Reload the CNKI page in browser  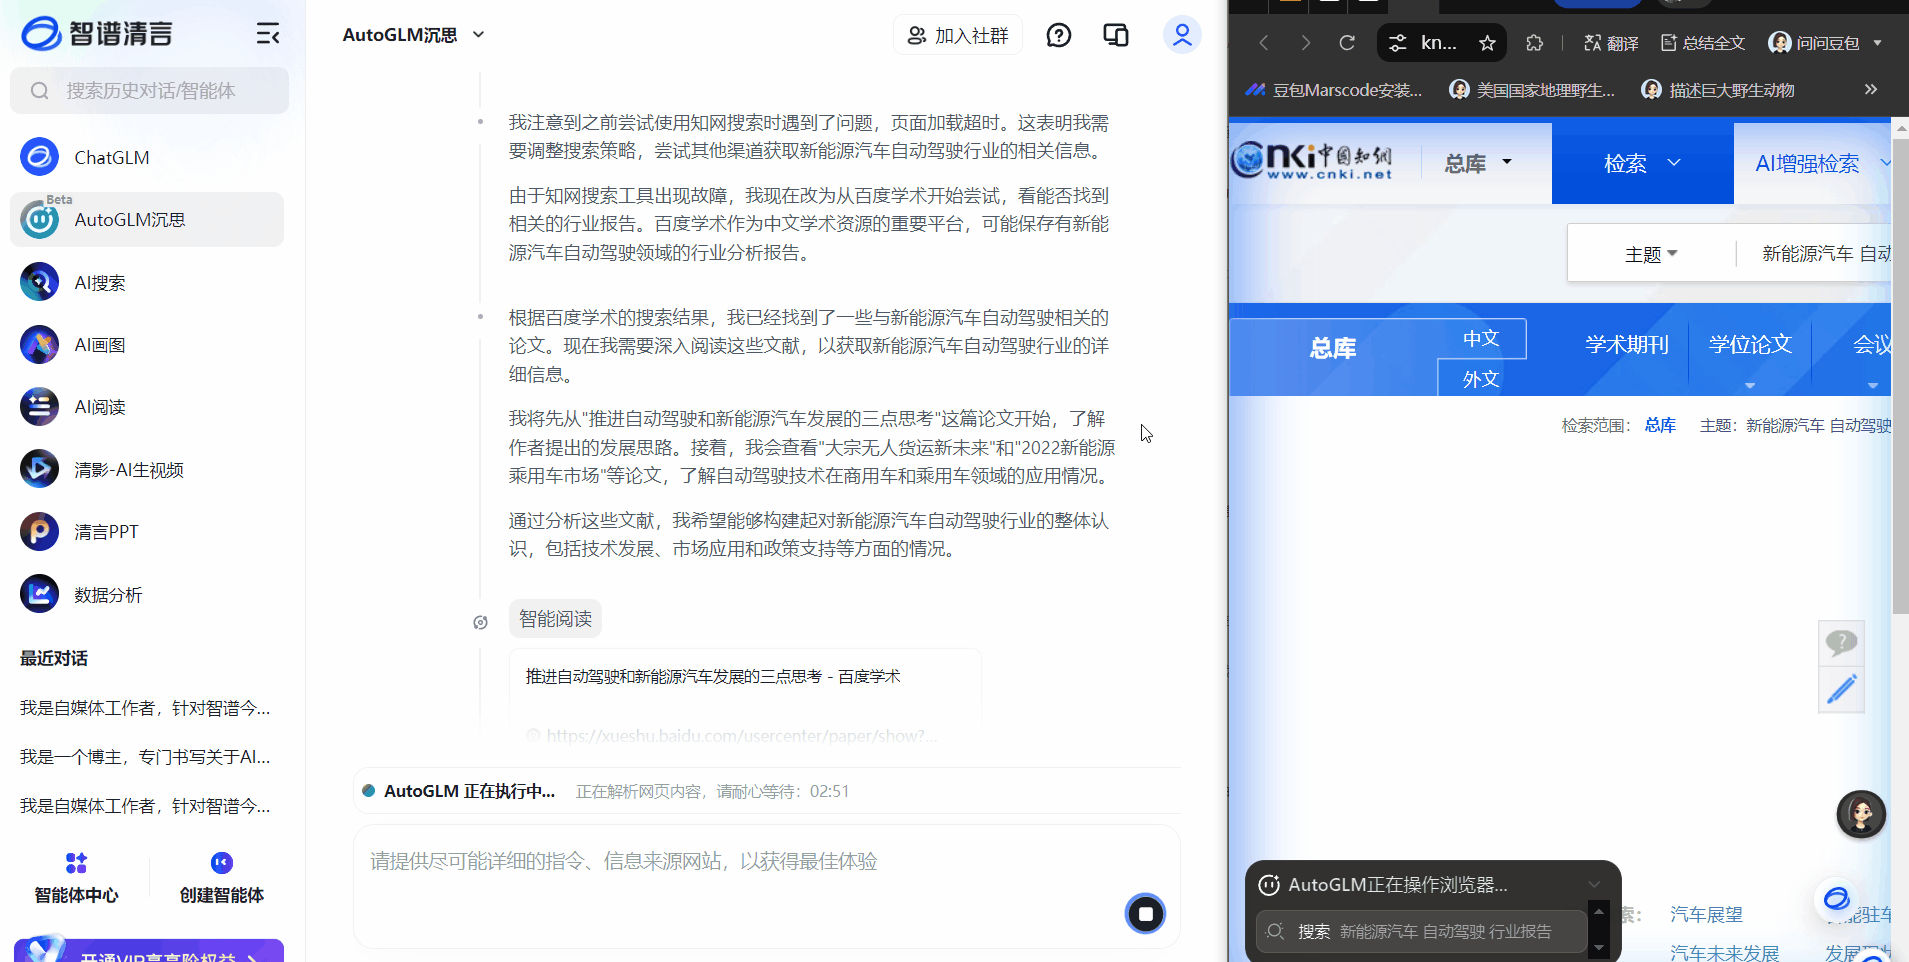[1347, 43]
